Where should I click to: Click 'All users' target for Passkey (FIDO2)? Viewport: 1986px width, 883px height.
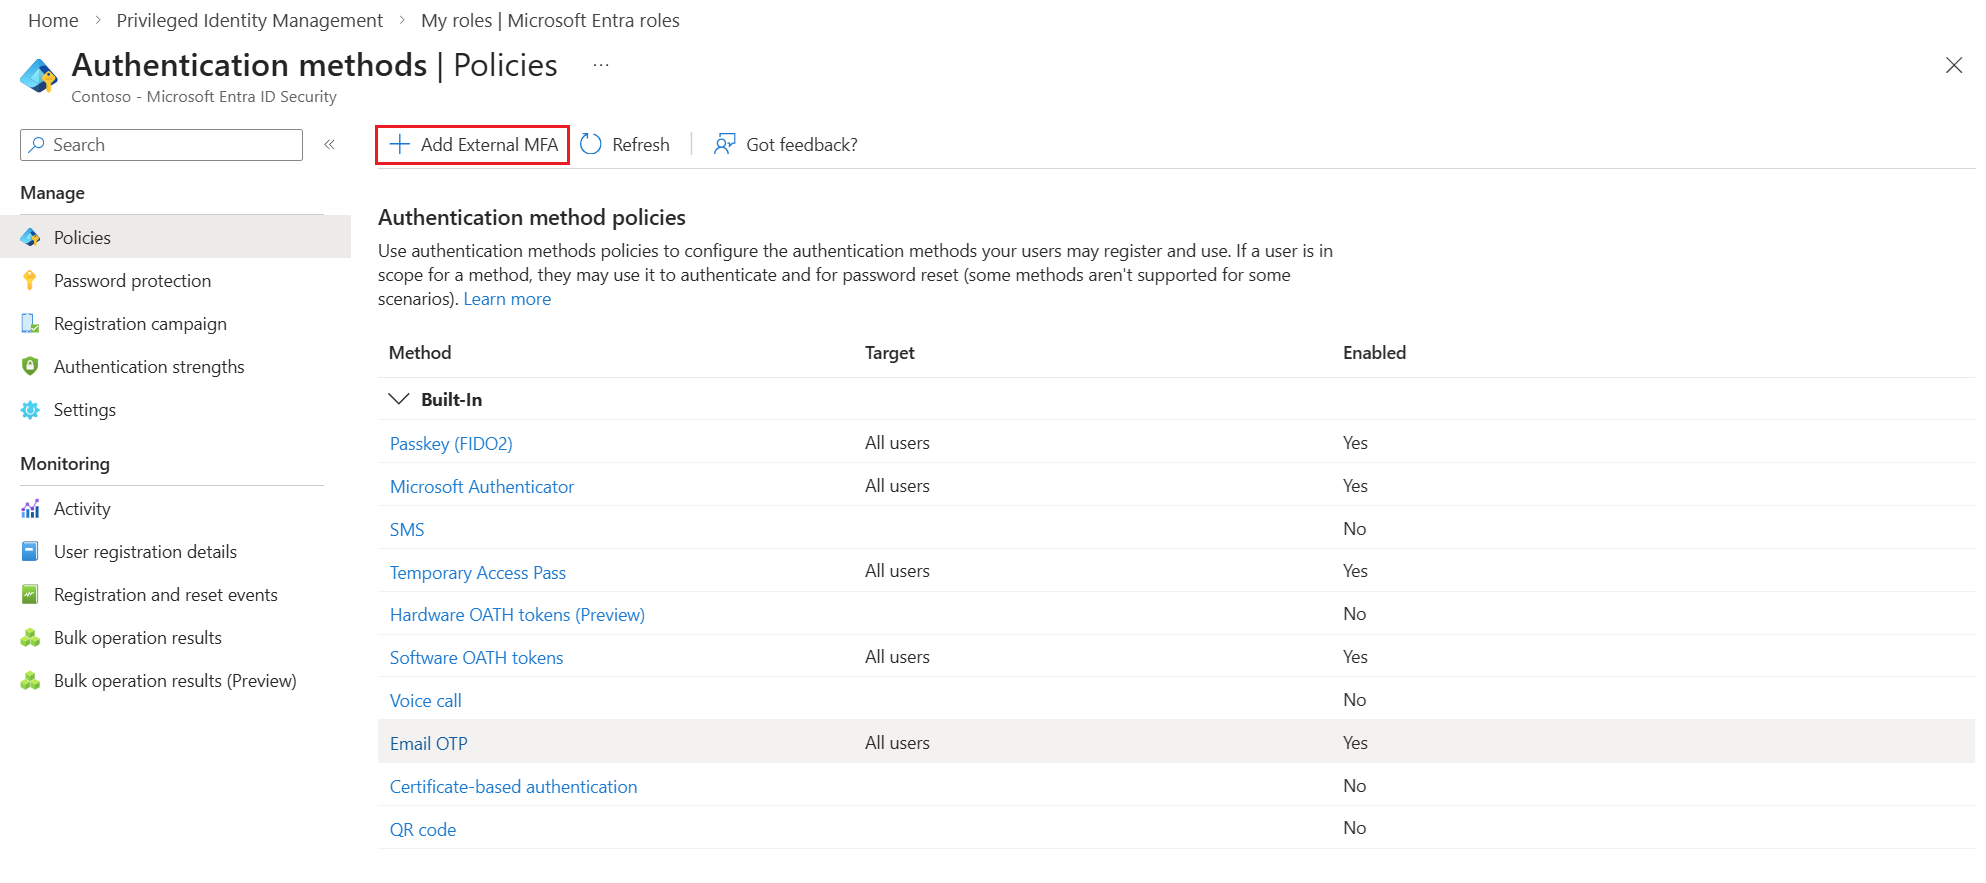pyautogui.click(x=897, y=442)
